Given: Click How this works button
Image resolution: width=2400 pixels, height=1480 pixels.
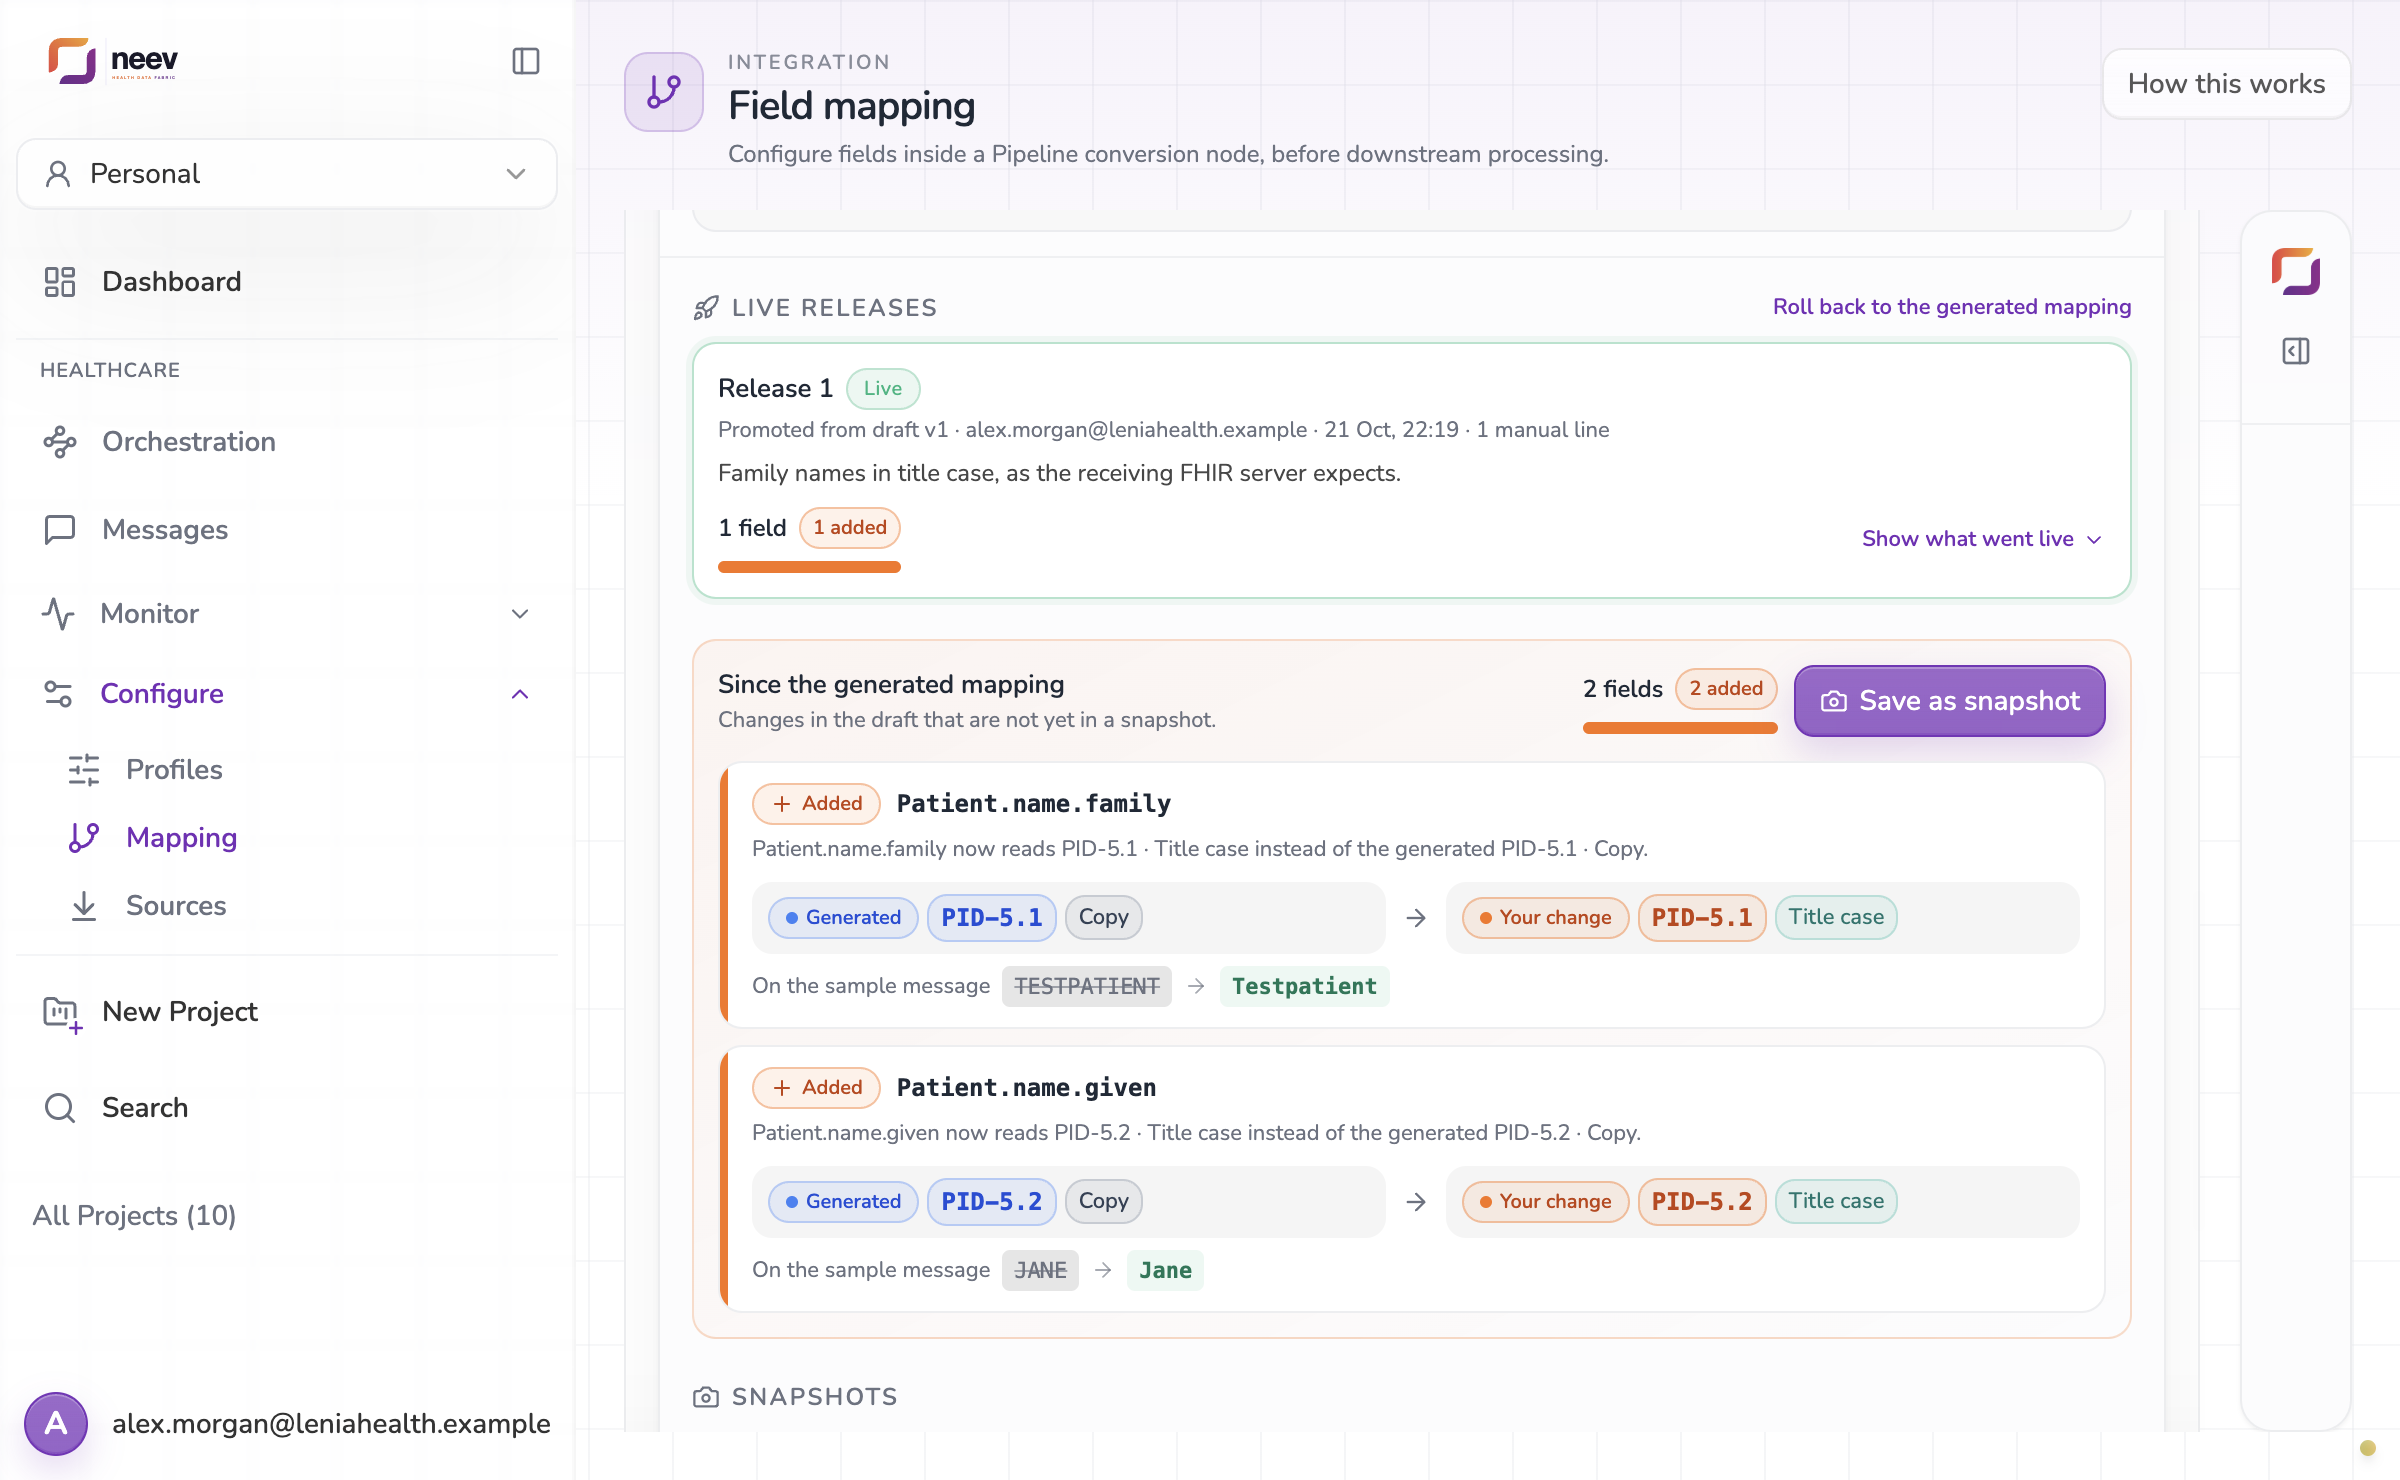Looking at the screenshot, I should click(x=2226, y=84).
